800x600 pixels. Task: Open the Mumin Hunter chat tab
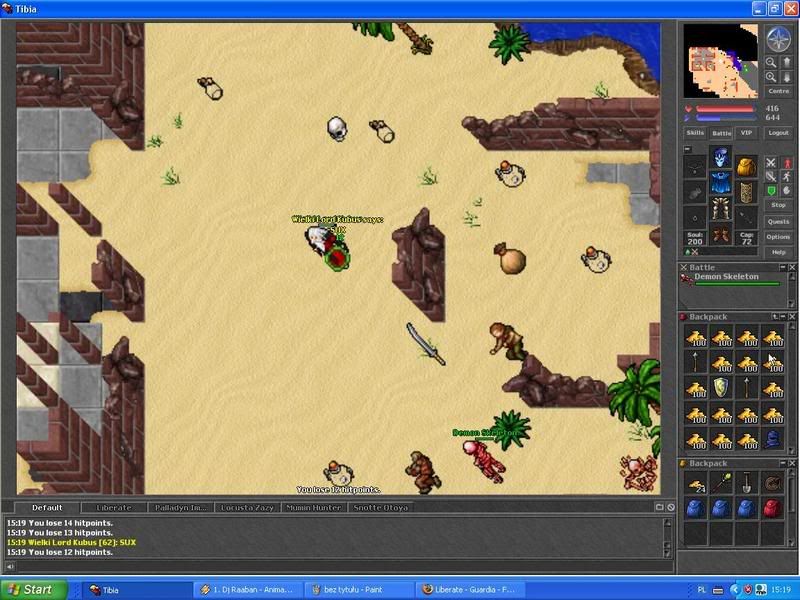(314, 508)
